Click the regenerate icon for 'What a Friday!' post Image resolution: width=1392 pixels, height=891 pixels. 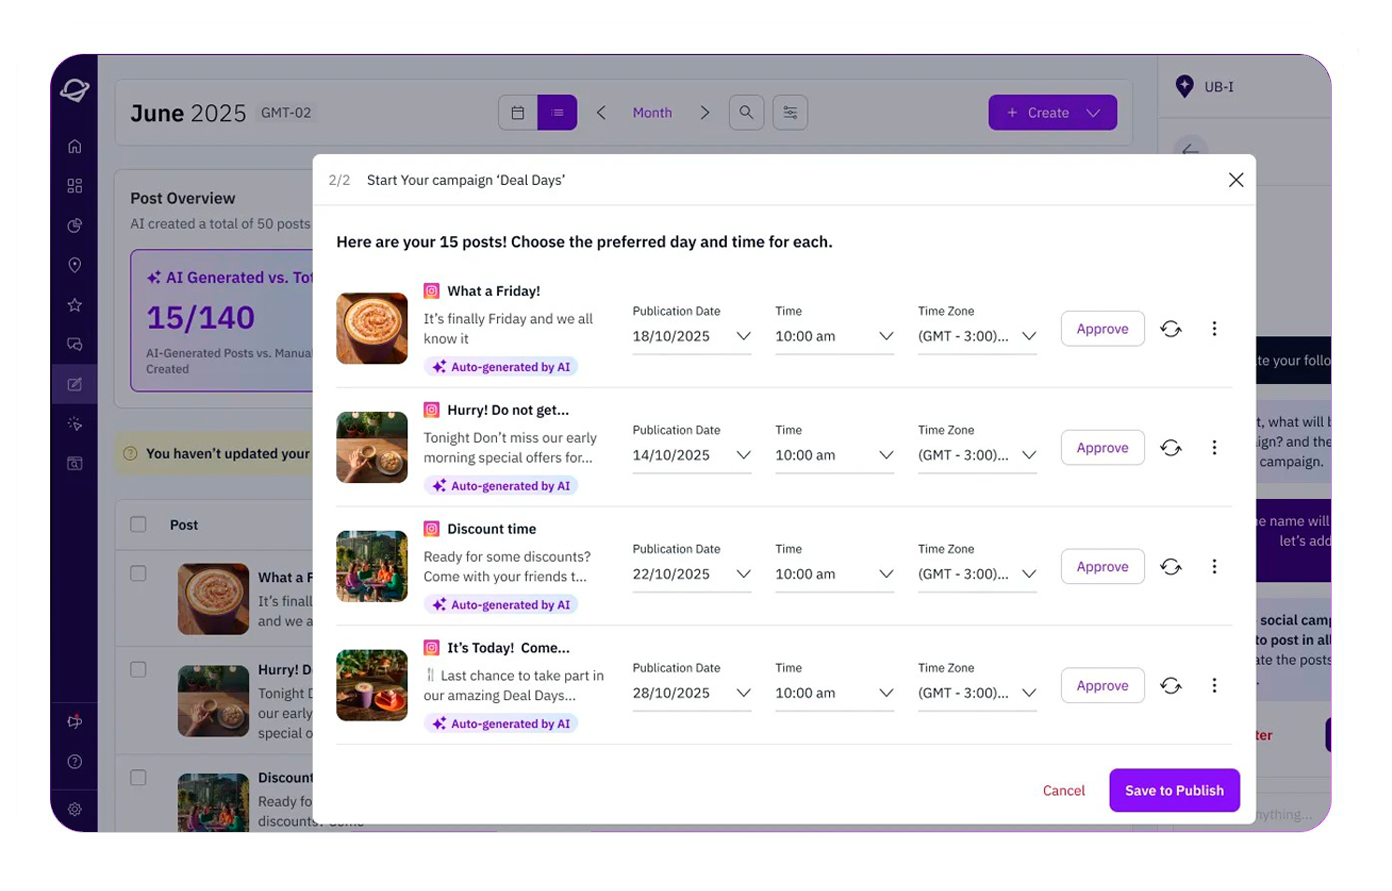pyautogui.click(x=1171, y=329)
